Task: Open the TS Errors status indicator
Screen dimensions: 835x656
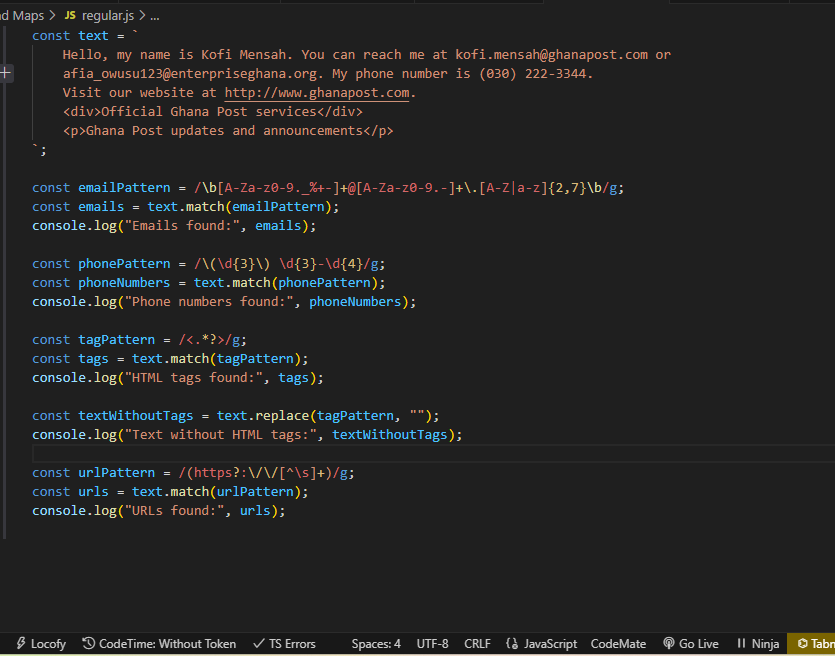Action: [x=284, y=644]
